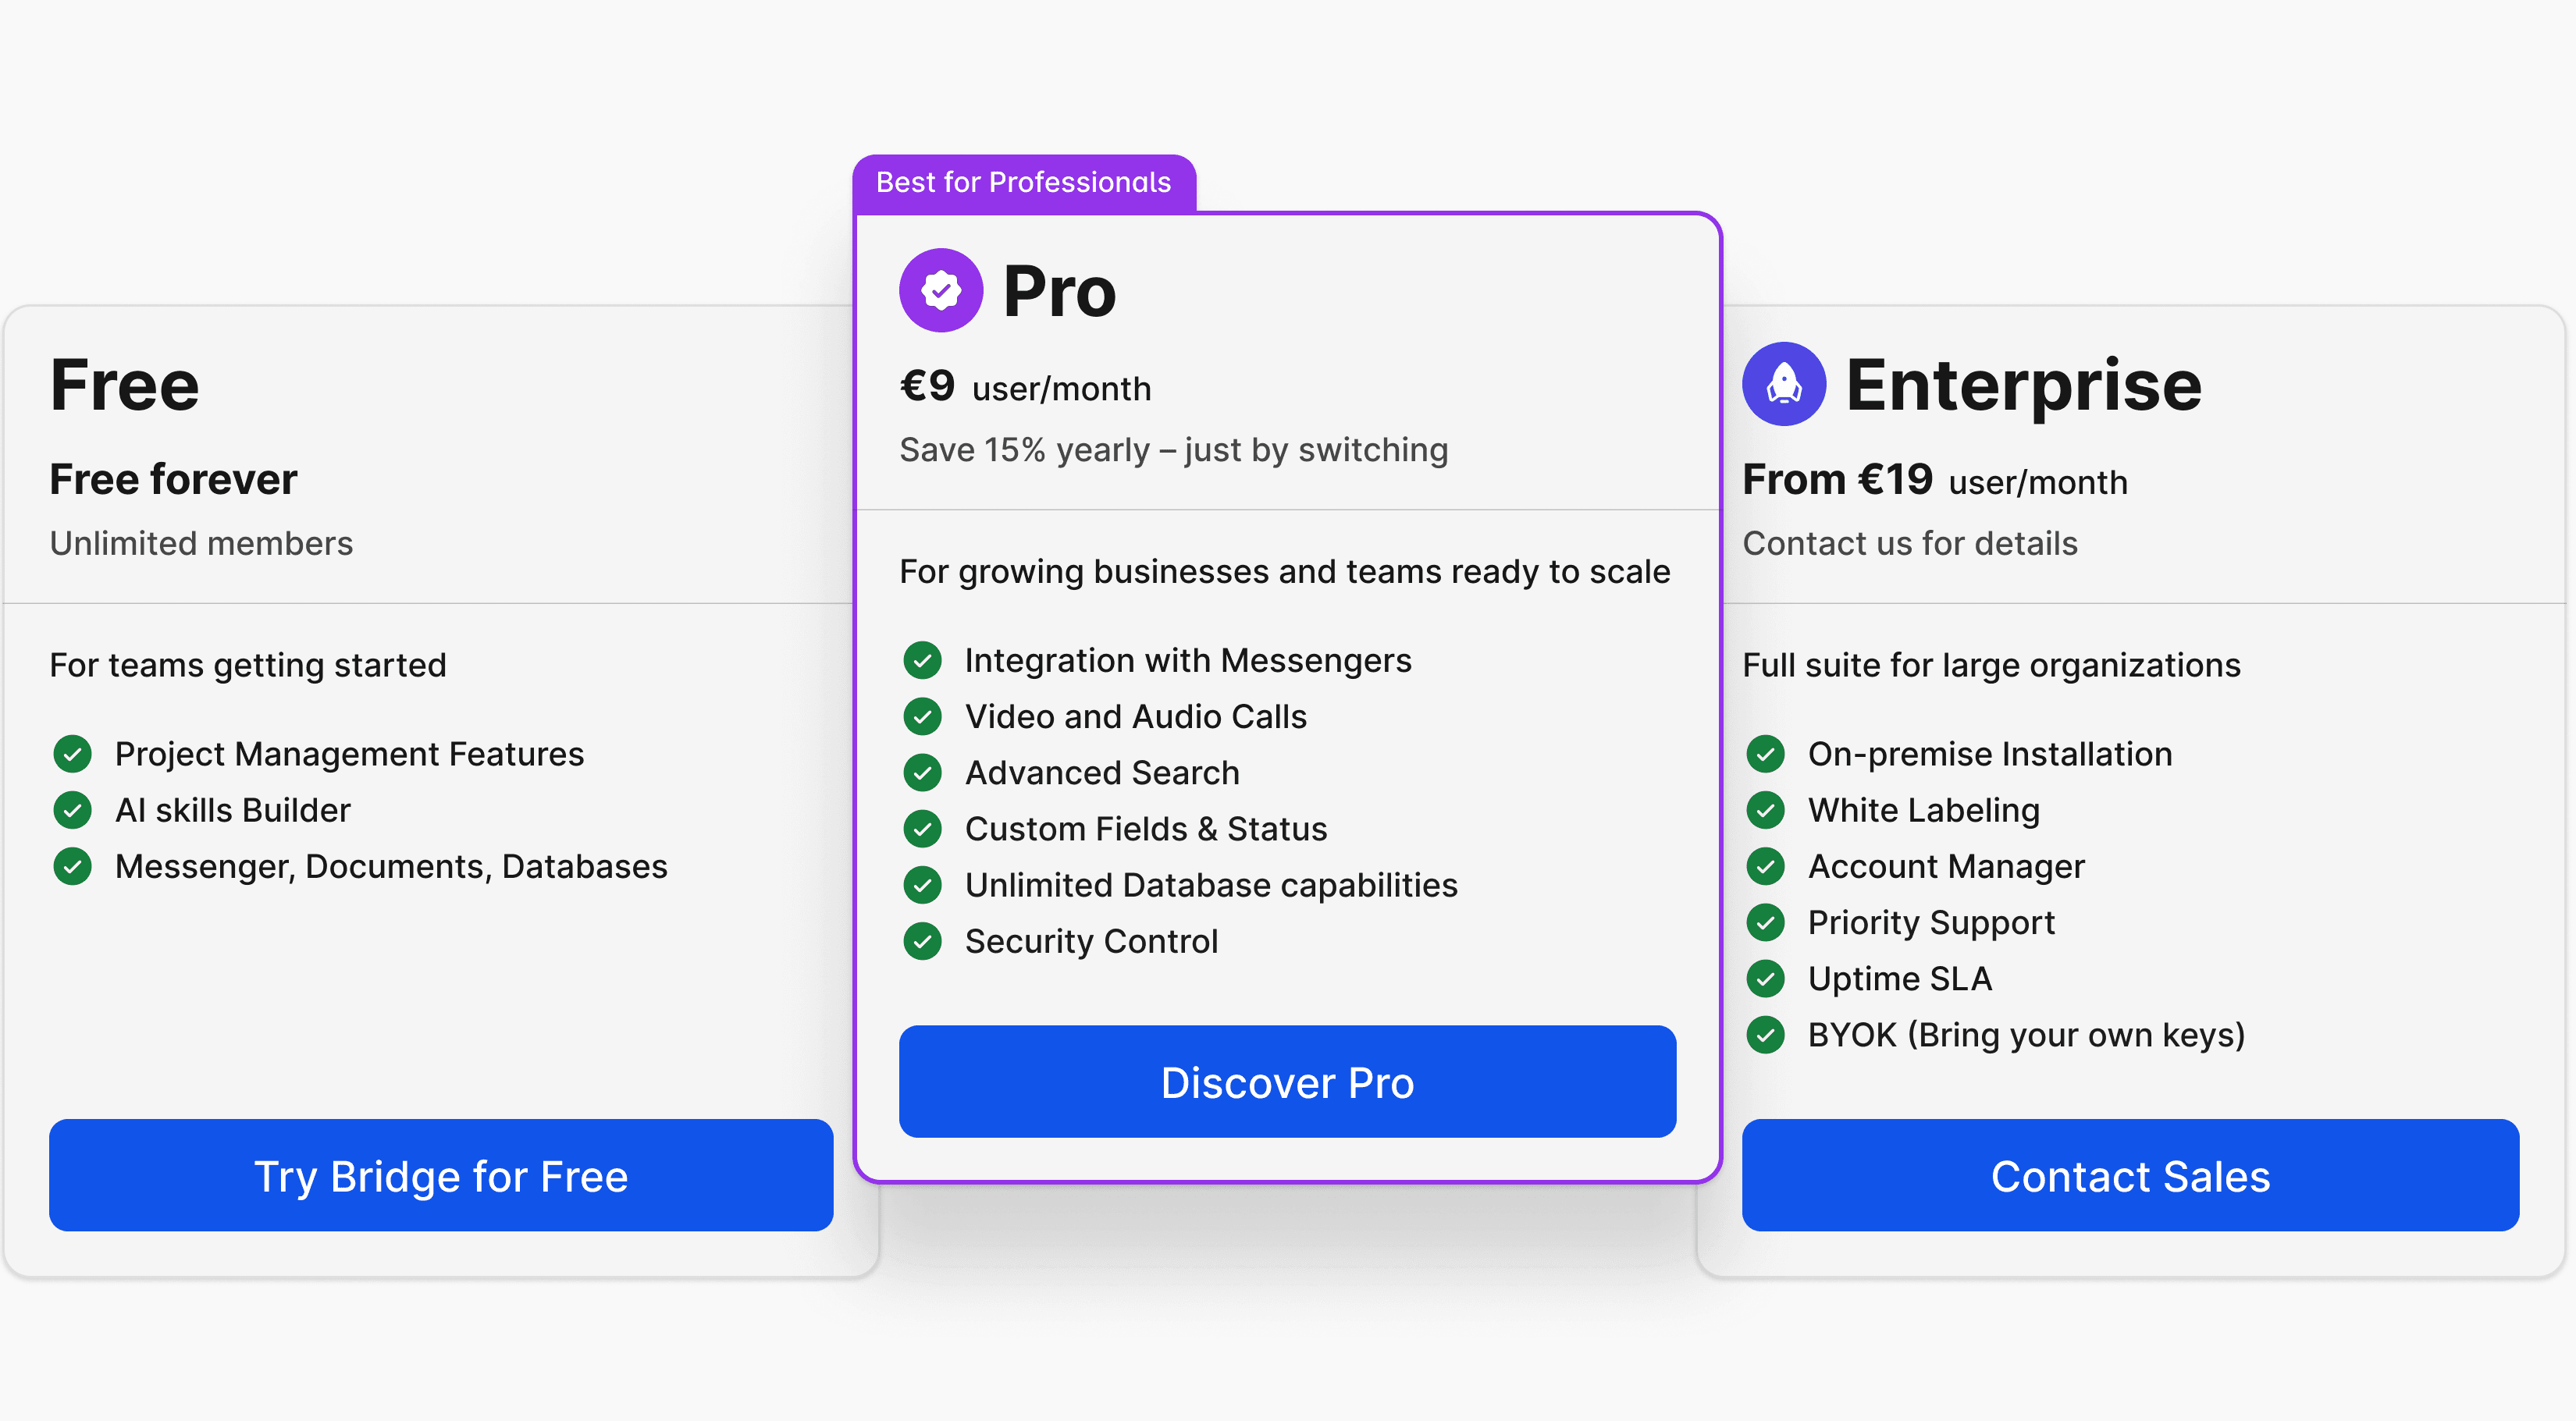The image size is (2576, 1421).
Task: Click the Enterprise rocket icon
Action: (x=1783, y=384)
